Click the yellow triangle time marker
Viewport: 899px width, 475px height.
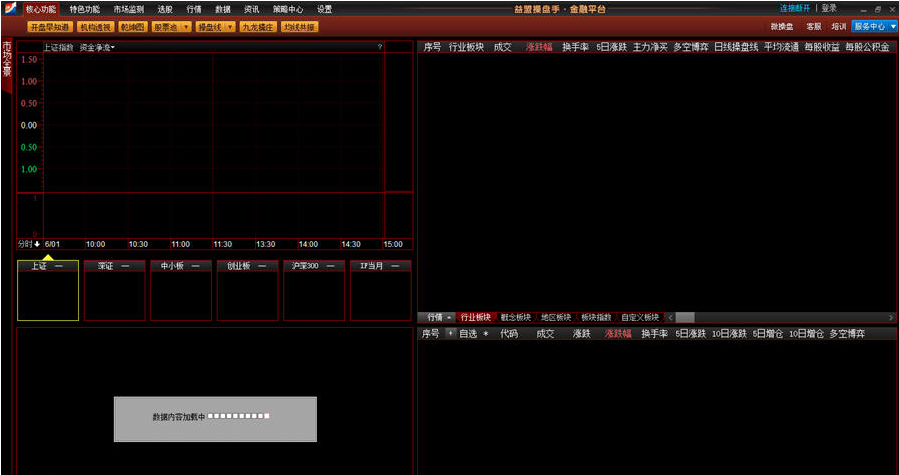(48, 257)
